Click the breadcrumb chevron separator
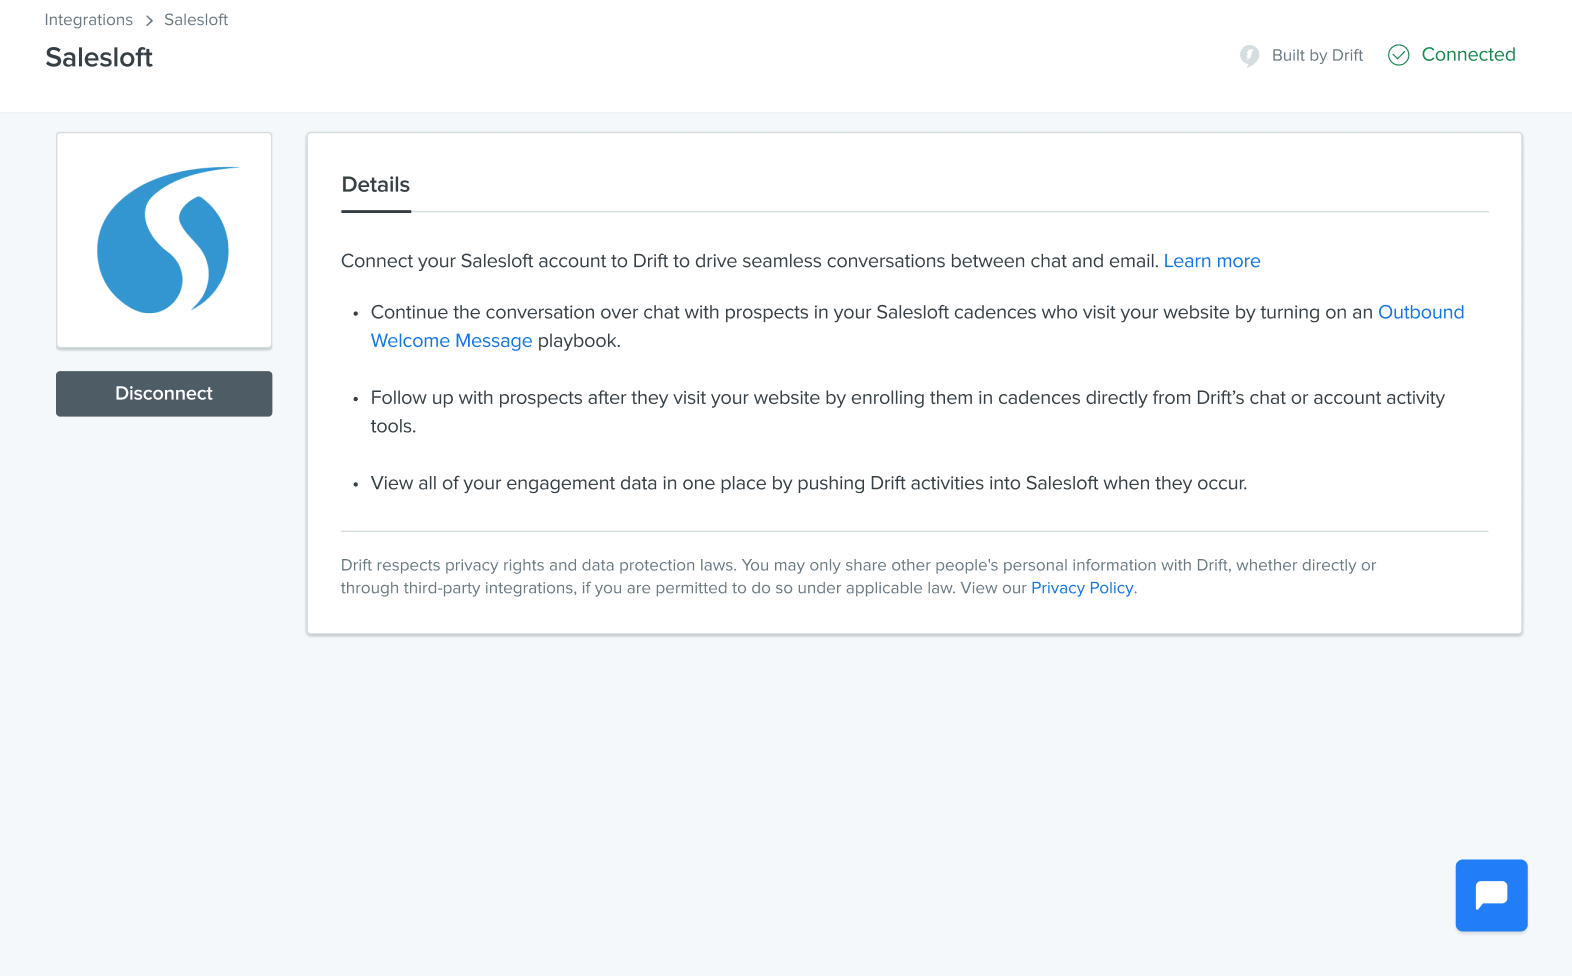This screenshot has width=1572, height=976. pyautogui.click(x=148, y=19)
